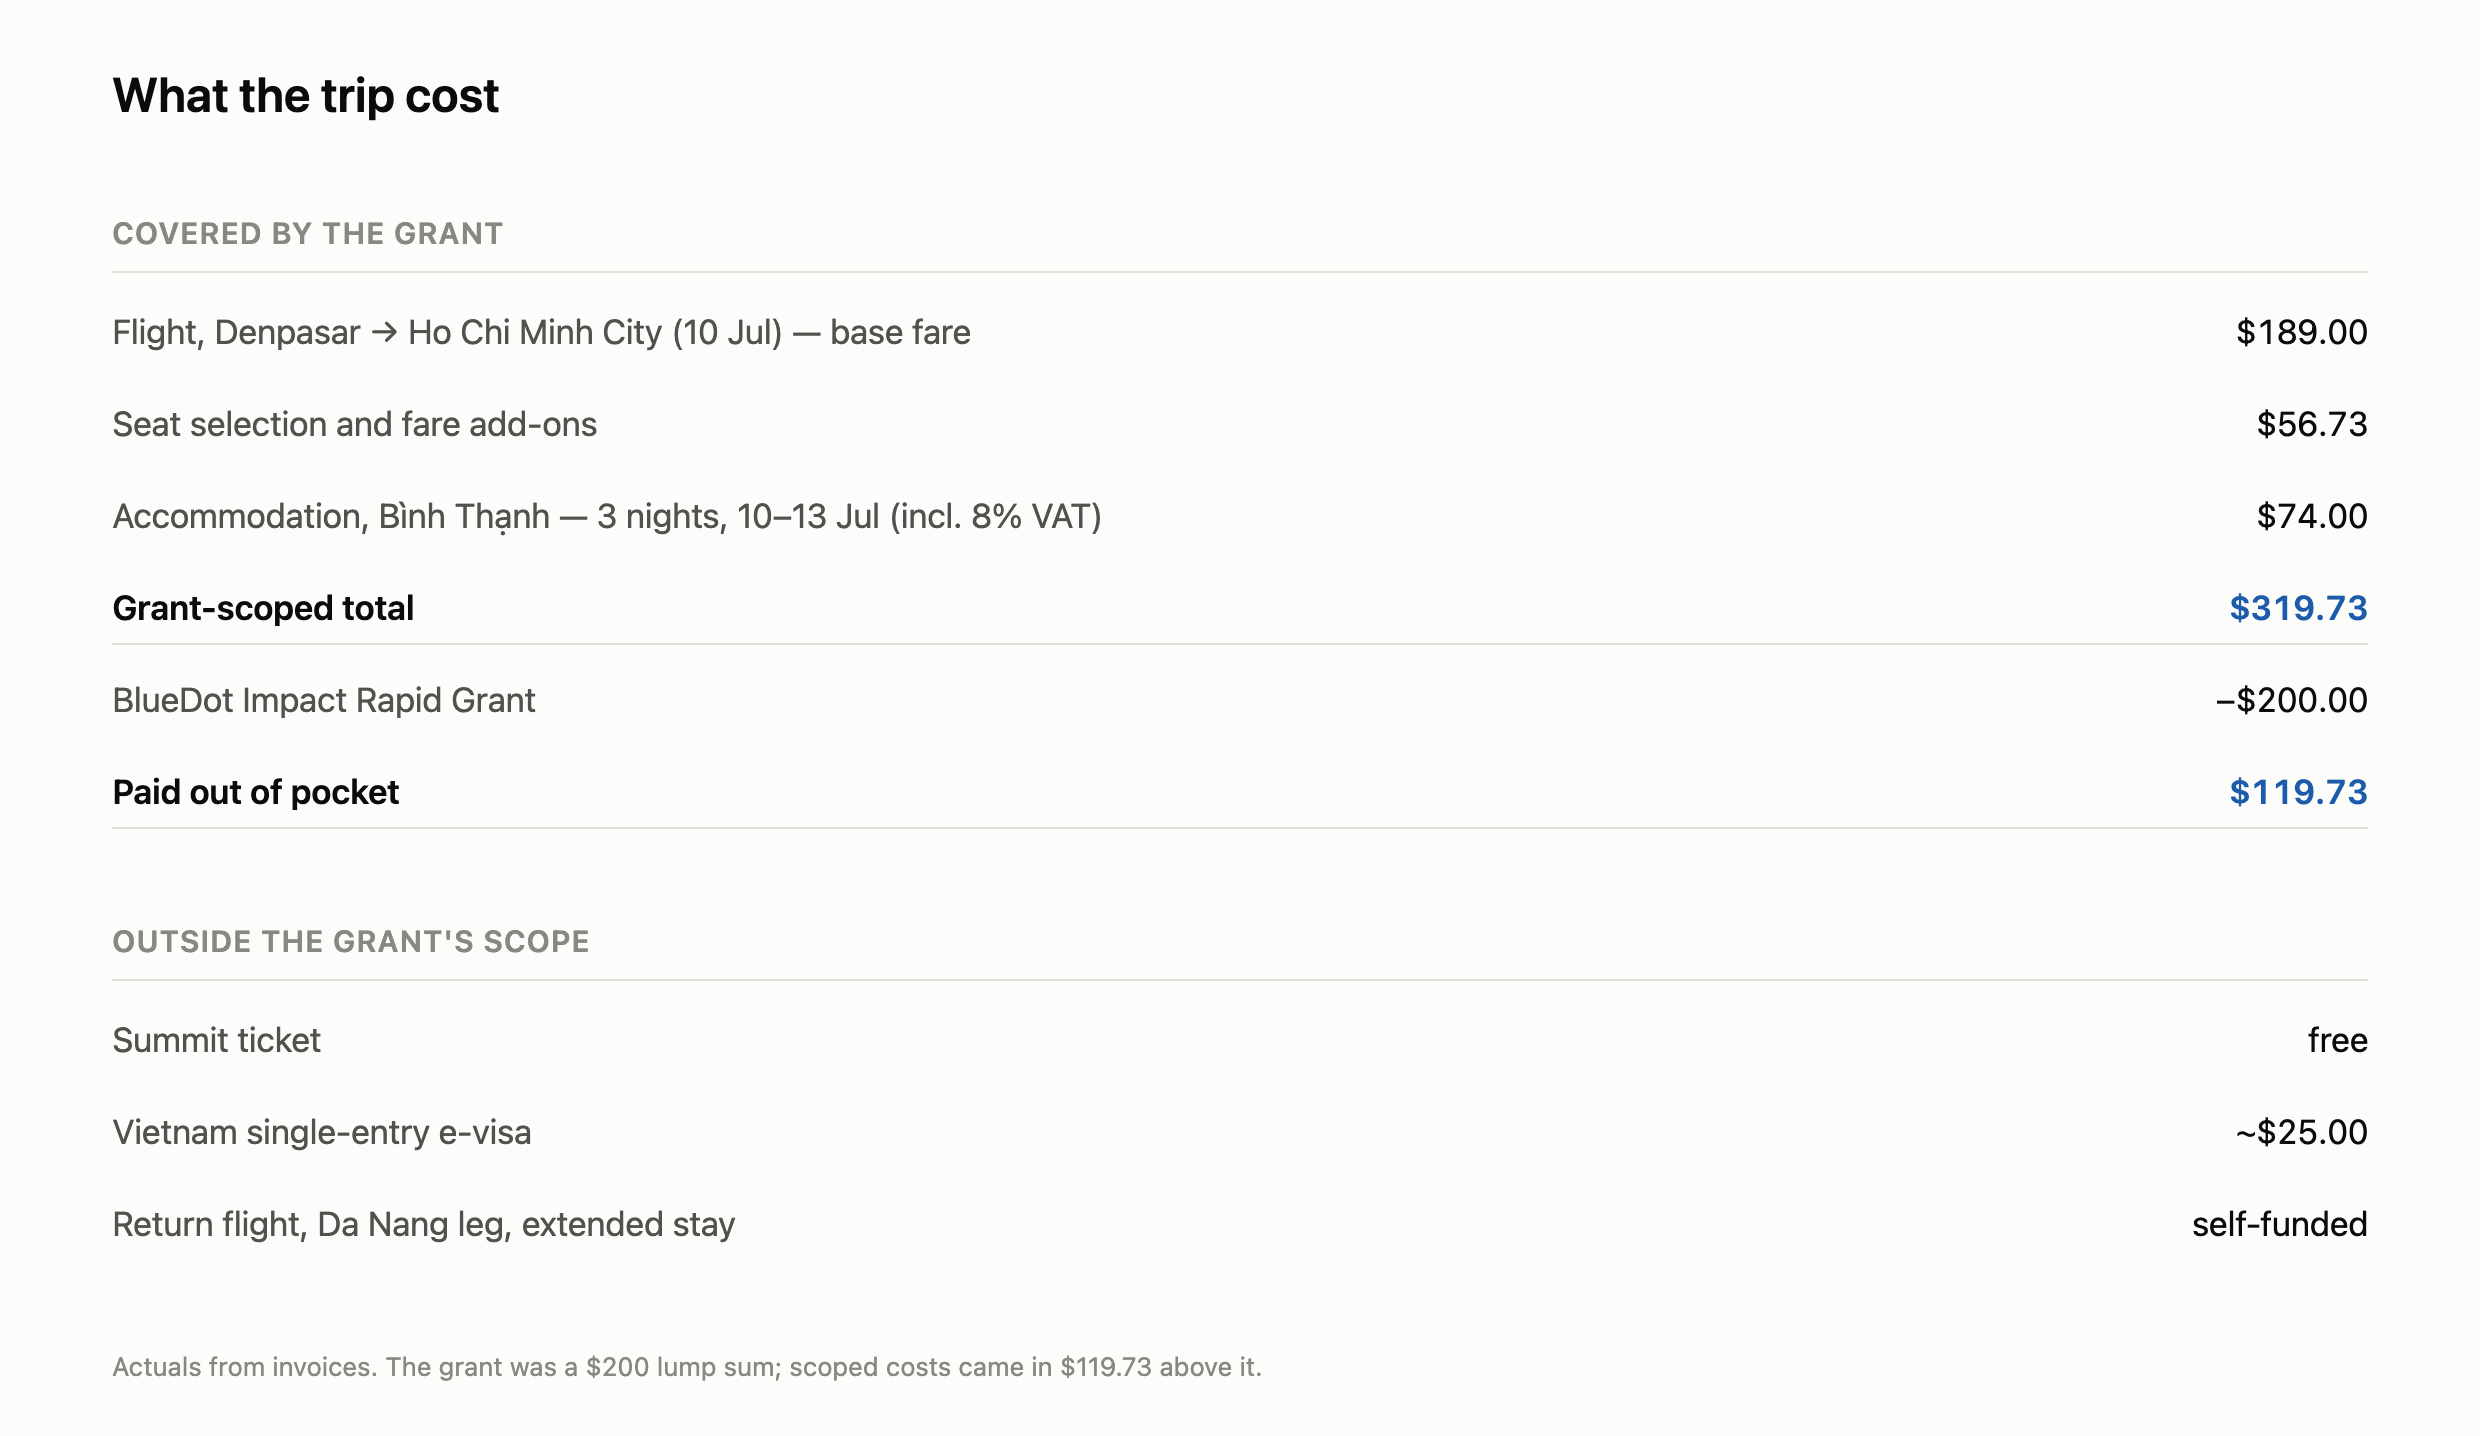Click the –$200.00 grant deduction amount
The image size is (2480, 1436).
2291,700
